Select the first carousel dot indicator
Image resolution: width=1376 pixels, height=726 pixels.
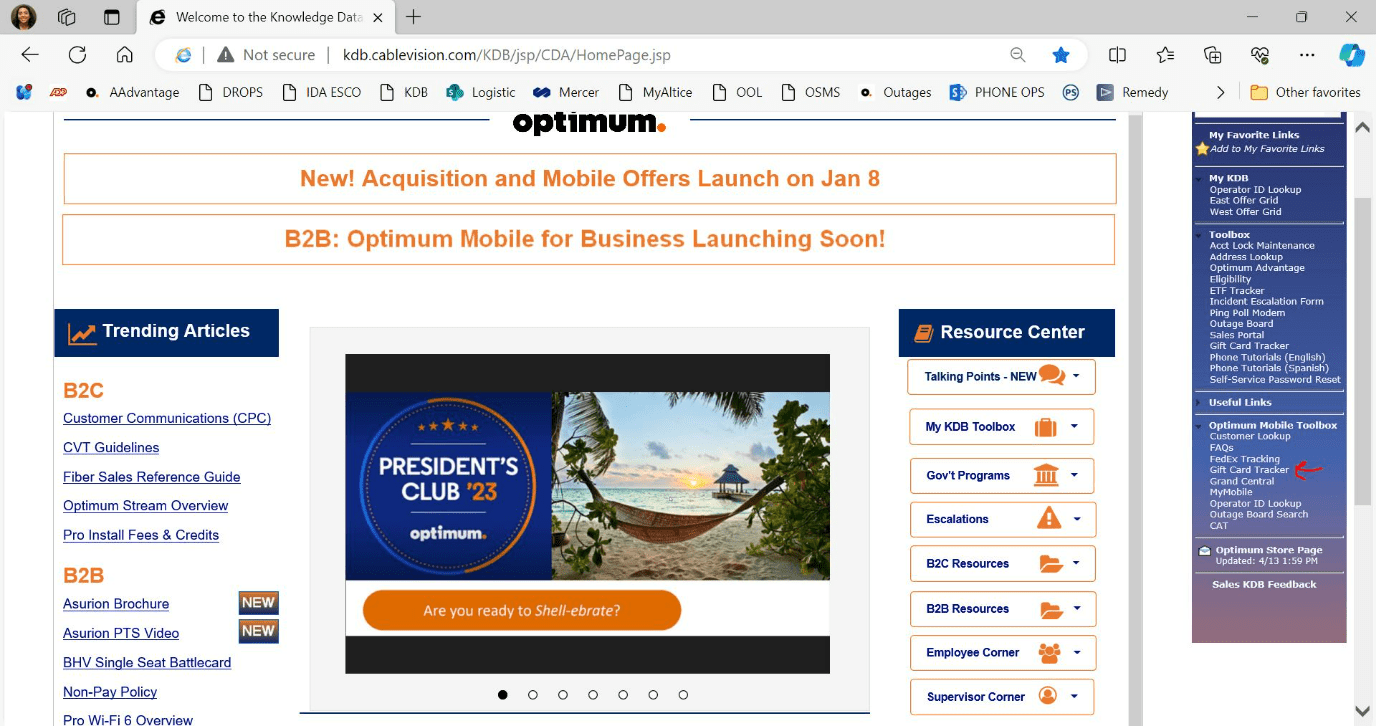pos(502,694)
